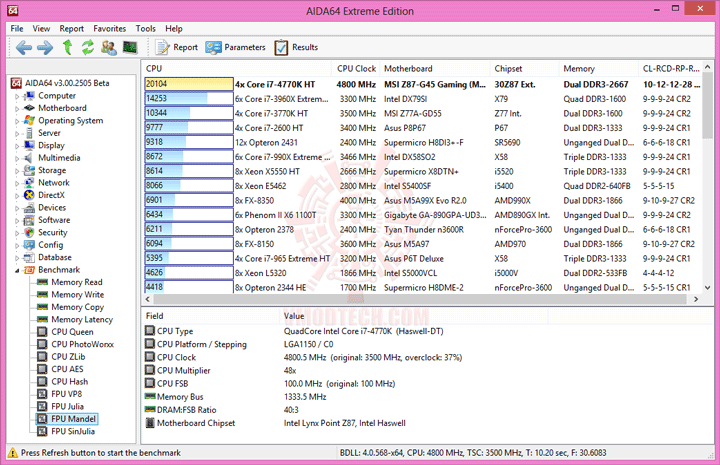Click the Results toolbar button

296,47
